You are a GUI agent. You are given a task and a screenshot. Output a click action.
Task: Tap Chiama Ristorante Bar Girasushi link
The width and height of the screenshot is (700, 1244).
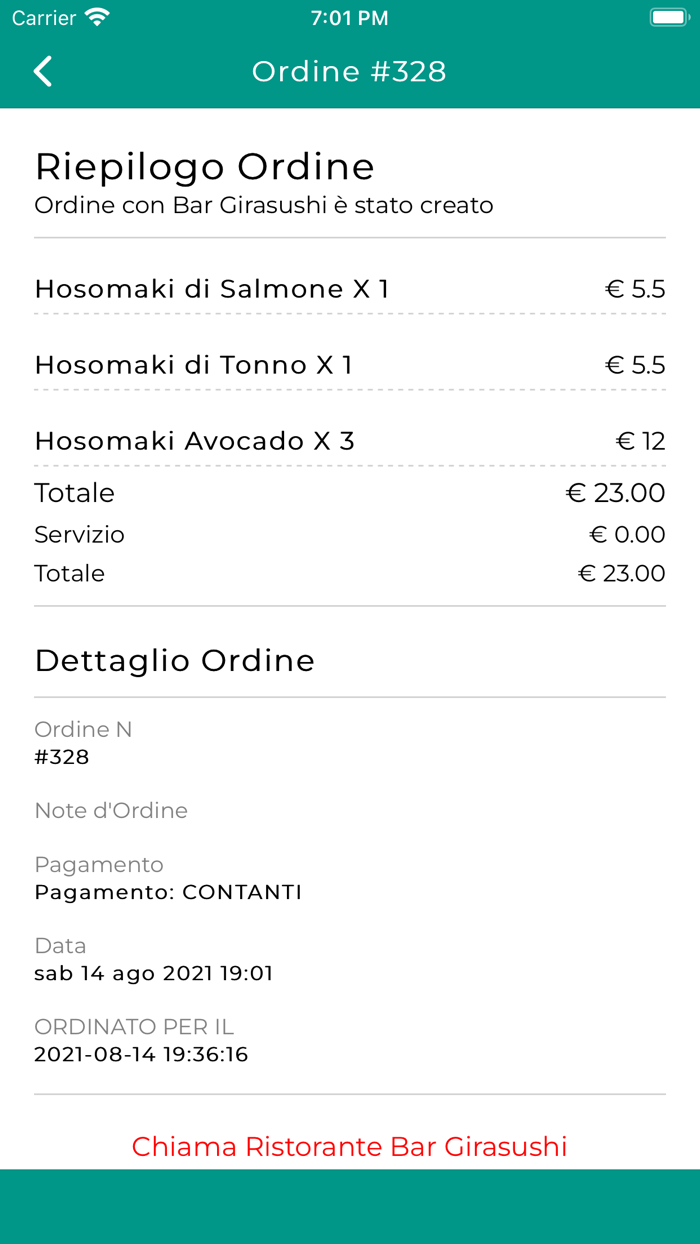[349, 1147]
